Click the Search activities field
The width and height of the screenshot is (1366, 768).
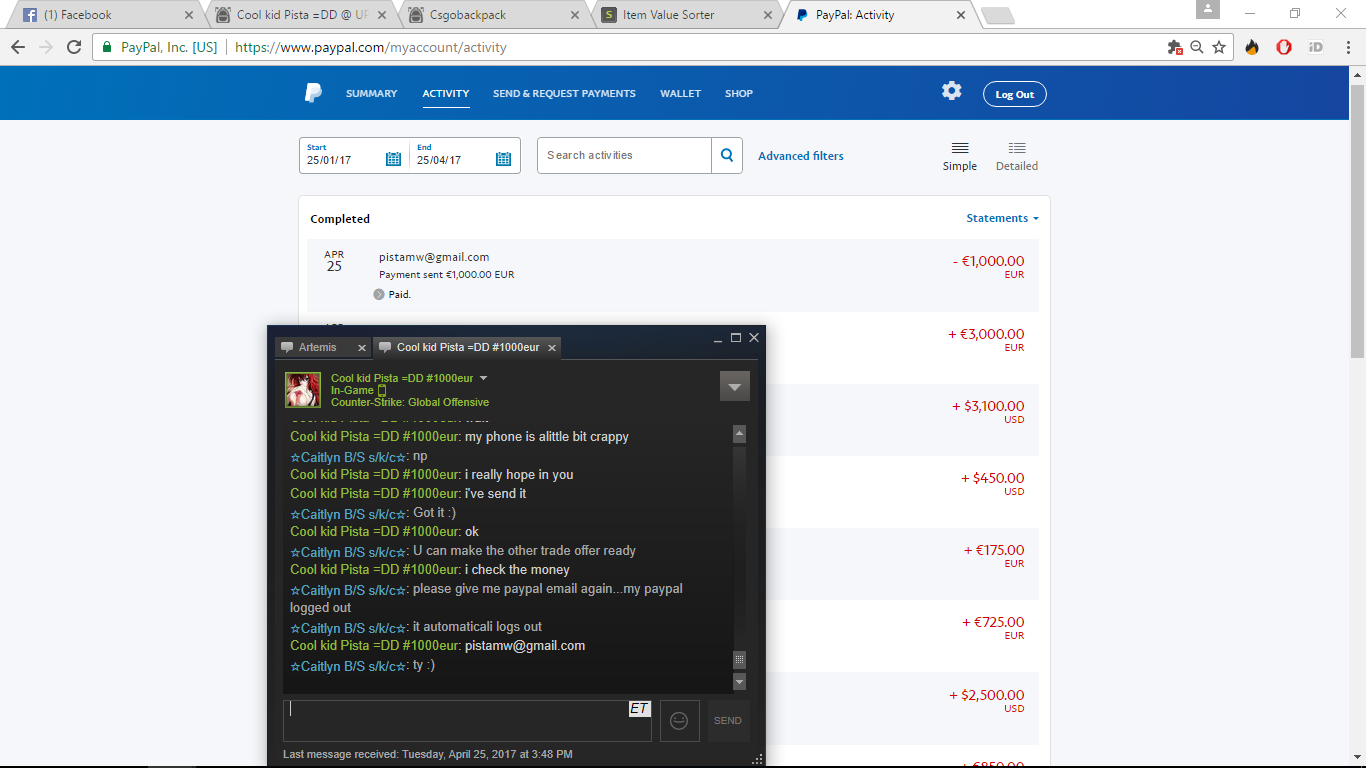pos(624,155)
